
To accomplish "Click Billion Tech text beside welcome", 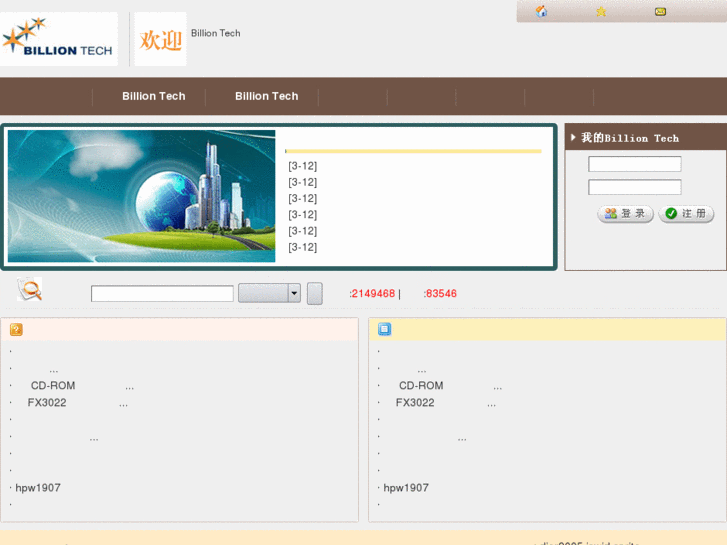I will [x=216, y=33].
